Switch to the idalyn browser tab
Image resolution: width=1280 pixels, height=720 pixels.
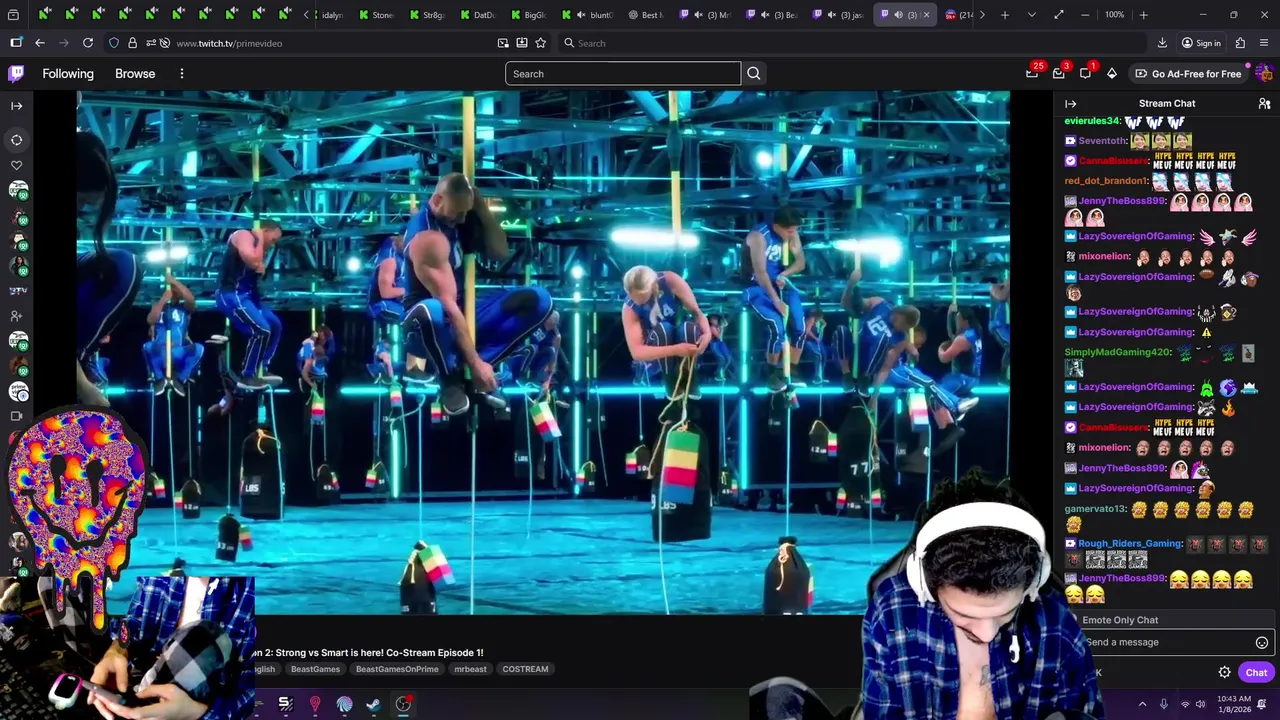pos(329,15)
